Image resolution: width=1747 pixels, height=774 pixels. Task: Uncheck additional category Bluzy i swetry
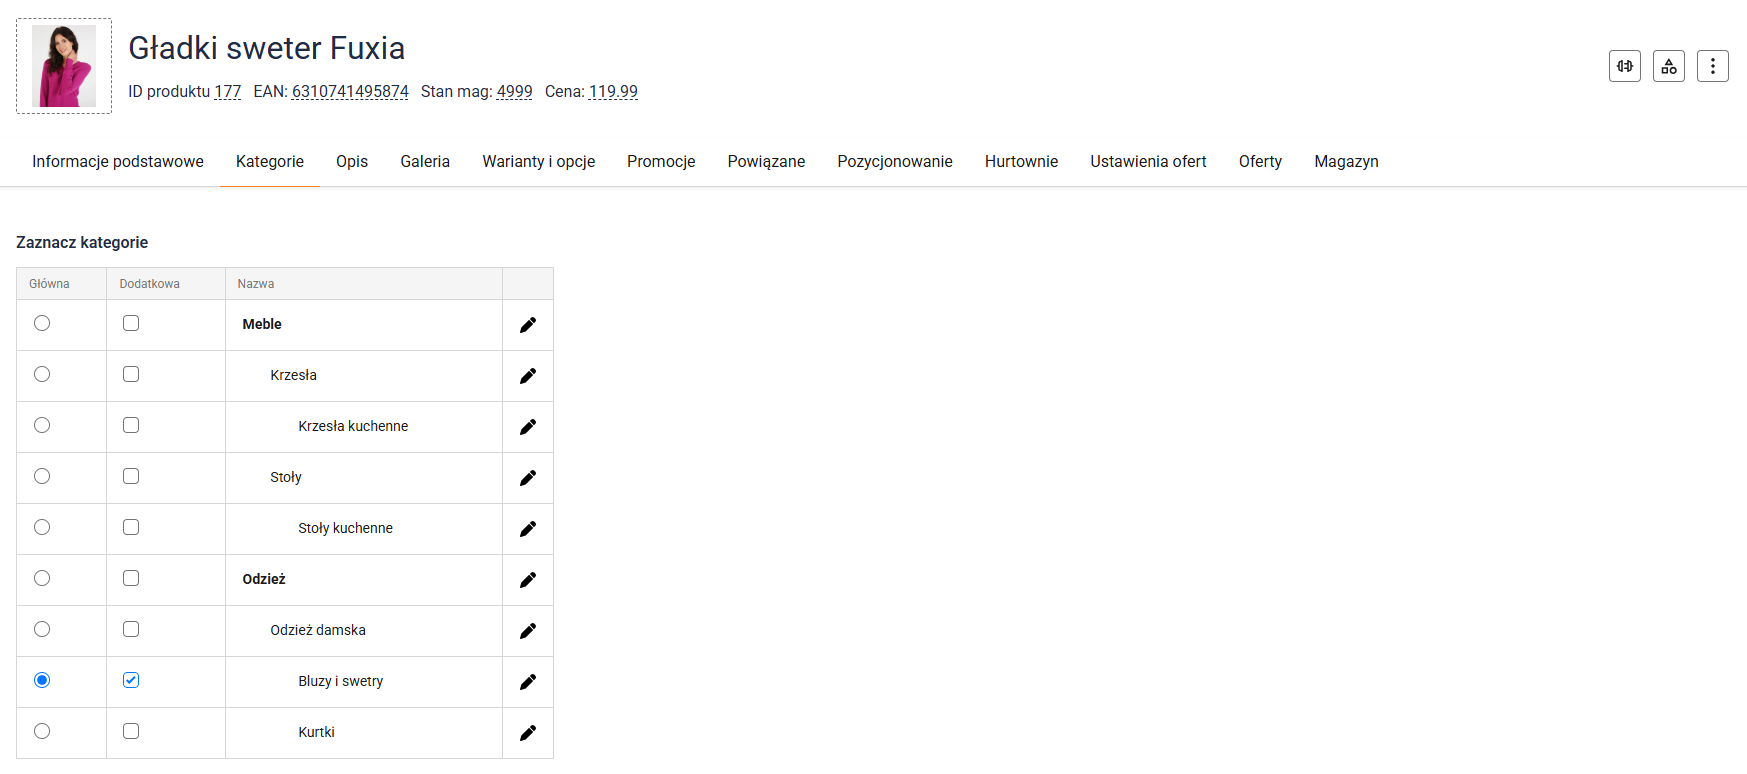point(131,680)
